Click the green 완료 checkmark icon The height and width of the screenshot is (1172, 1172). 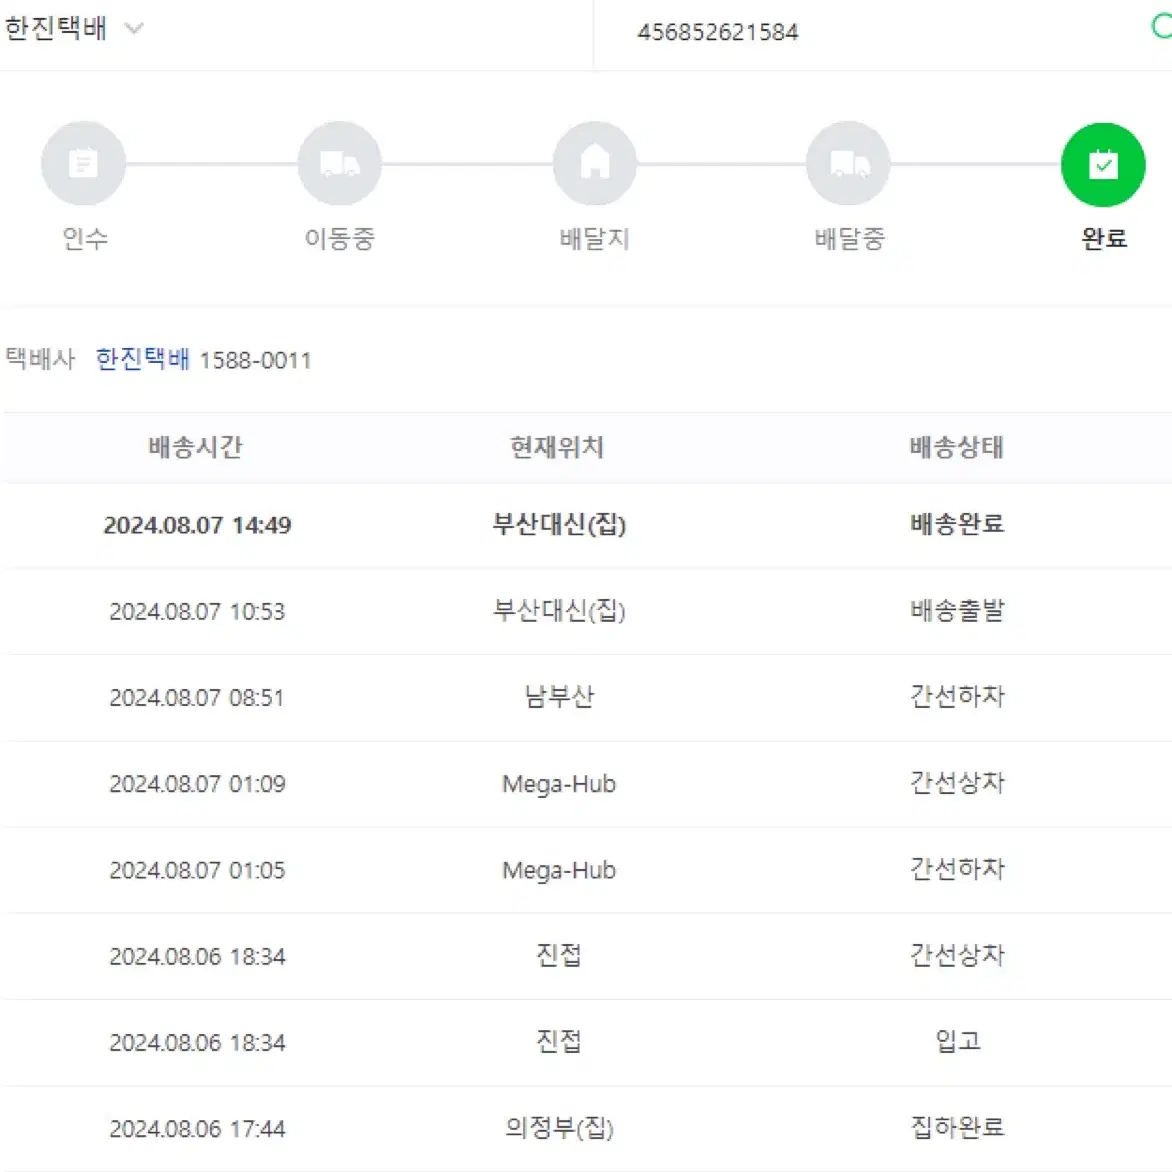[x=1103, y=164]
